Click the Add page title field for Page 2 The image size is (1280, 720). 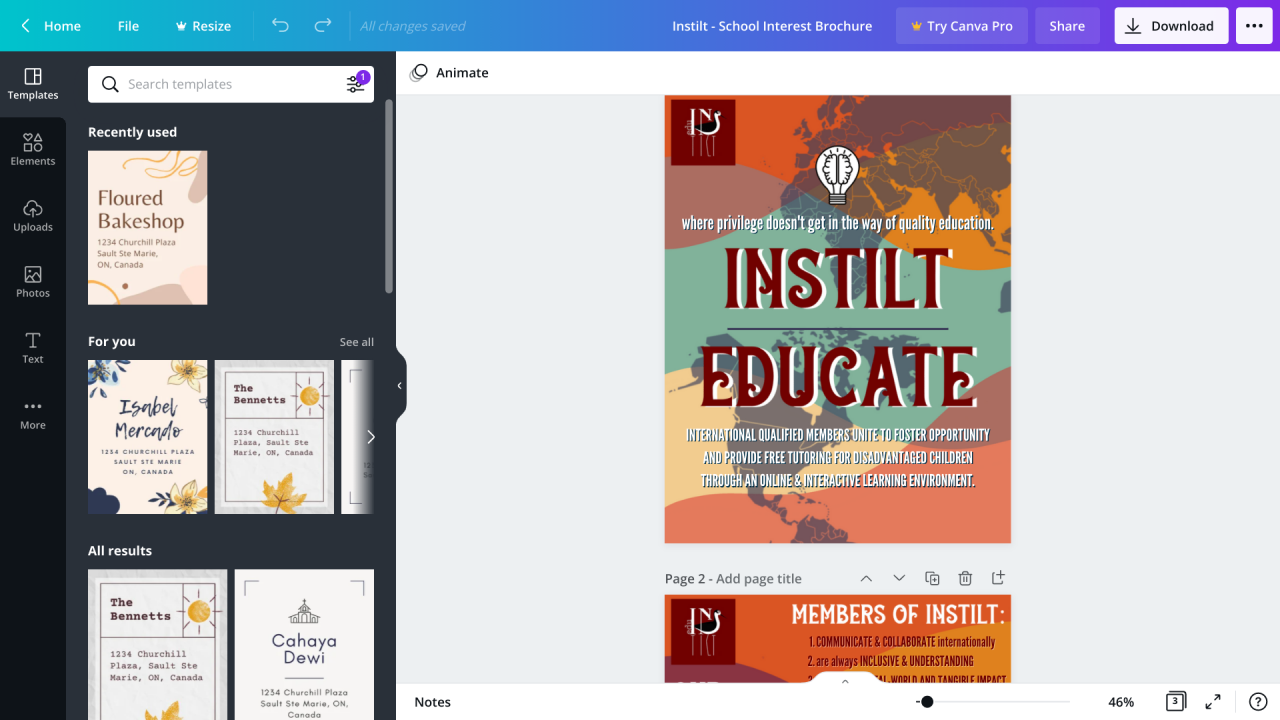(x=759, y=579)
